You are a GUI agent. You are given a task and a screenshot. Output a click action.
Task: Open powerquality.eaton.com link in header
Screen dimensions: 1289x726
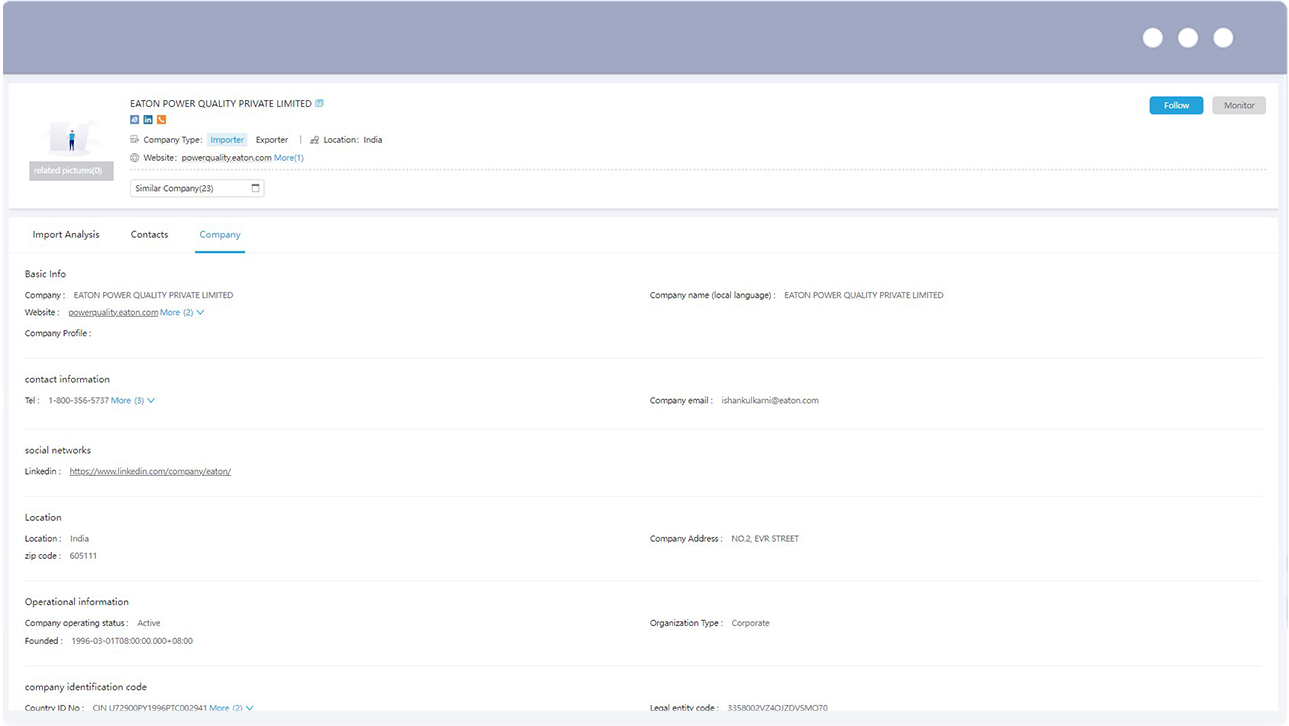(x=227, y=158)
